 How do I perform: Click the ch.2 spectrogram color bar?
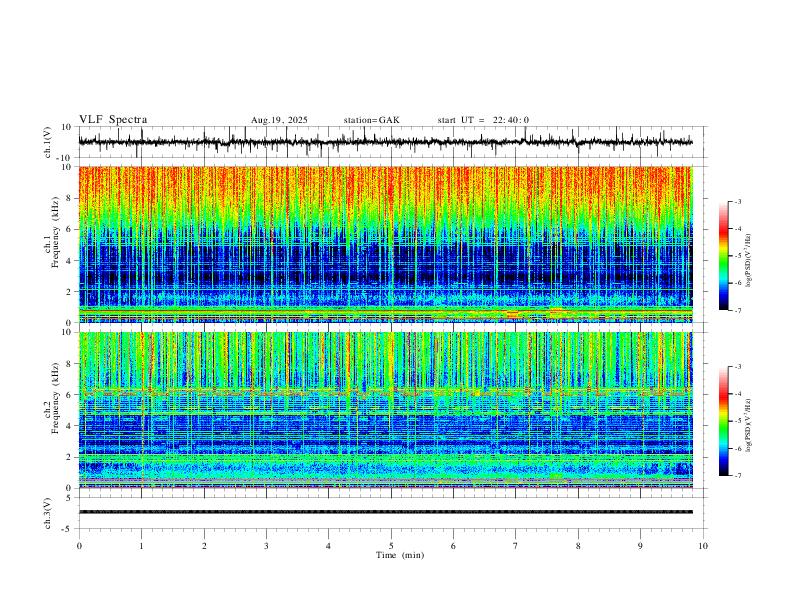click(x=723, y=421)
